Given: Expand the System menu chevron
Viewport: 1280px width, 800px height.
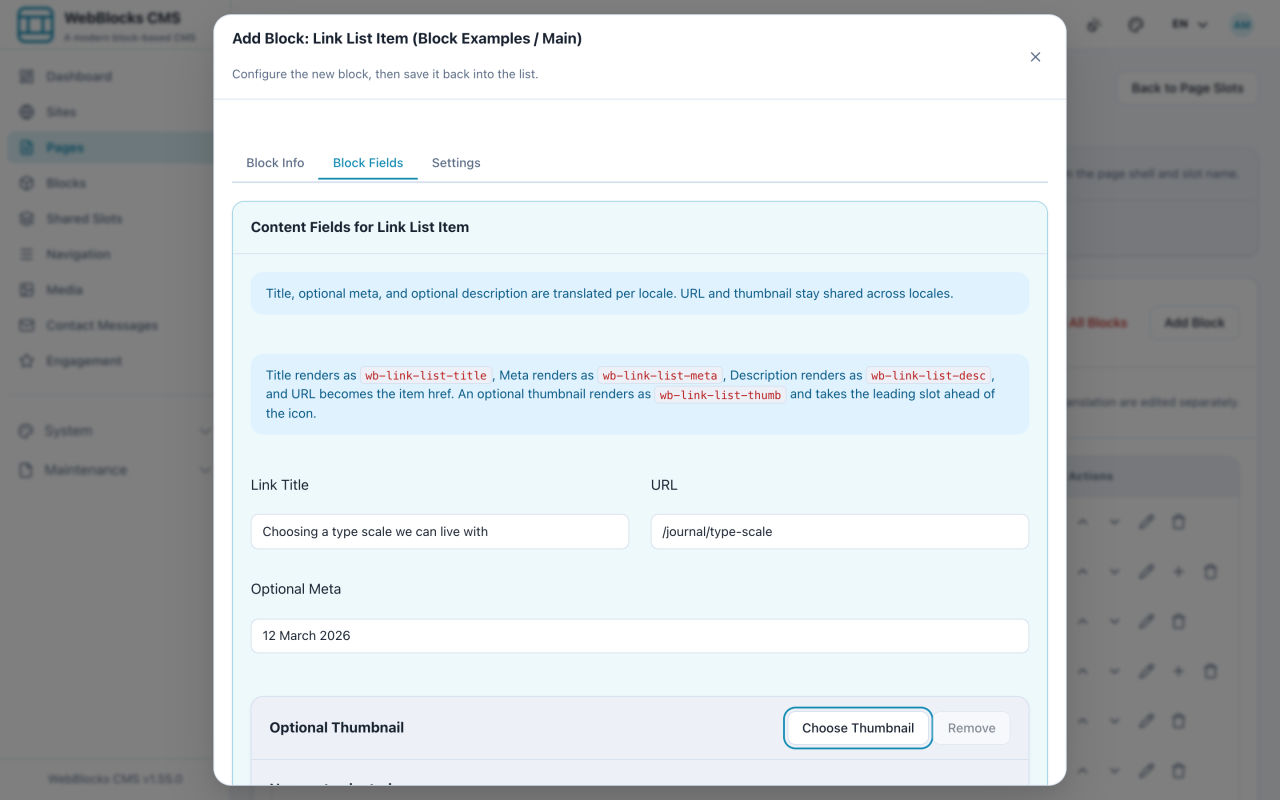Looking at the screenshot, I should pyautogui.click(x=205, y=431).
